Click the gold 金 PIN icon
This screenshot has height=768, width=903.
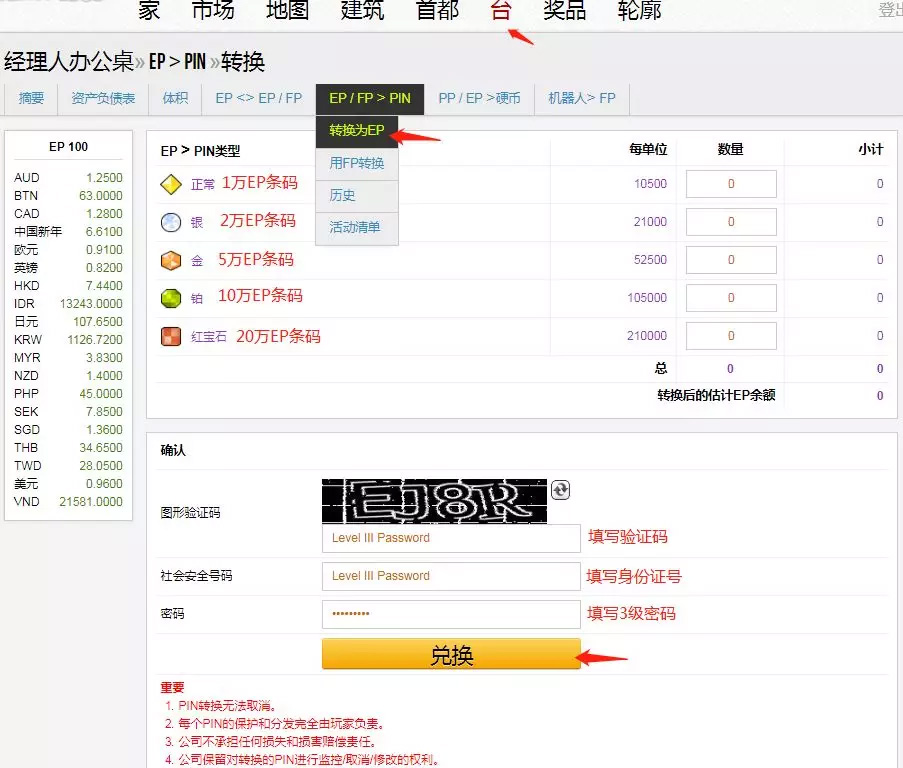tap(171, 260)
